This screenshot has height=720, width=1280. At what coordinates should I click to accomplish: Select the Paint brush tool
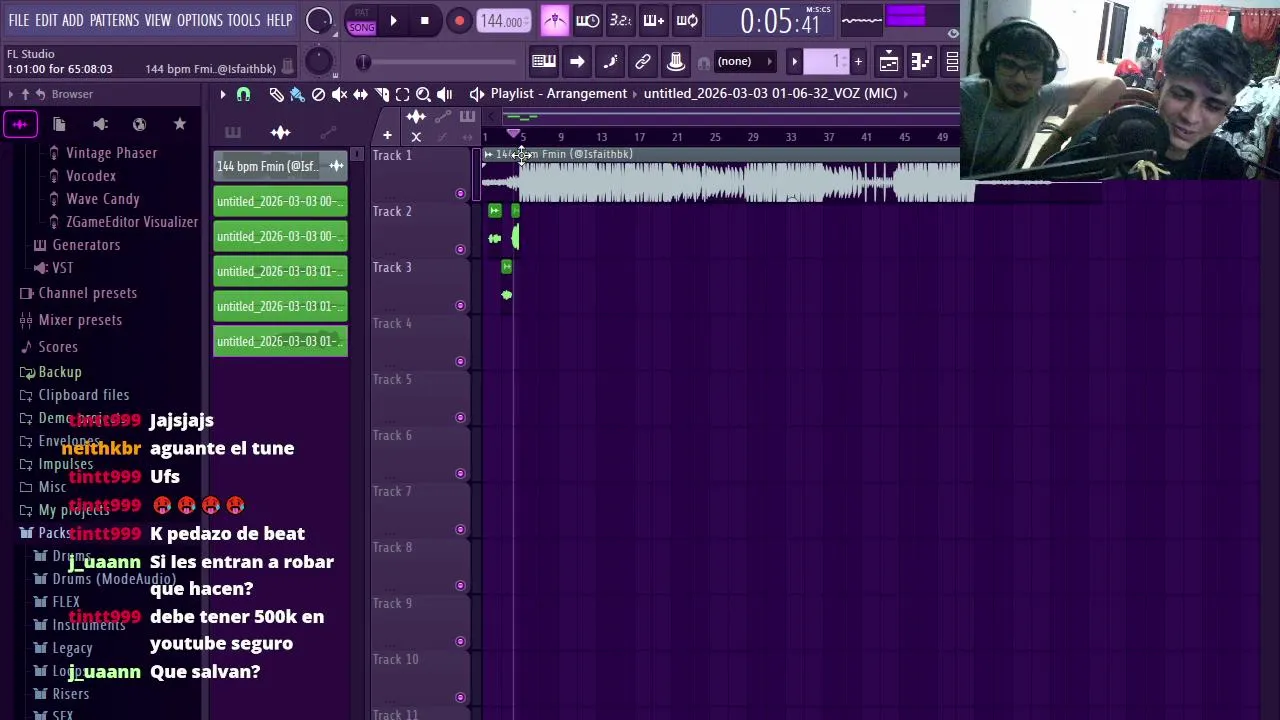point(297,94)
